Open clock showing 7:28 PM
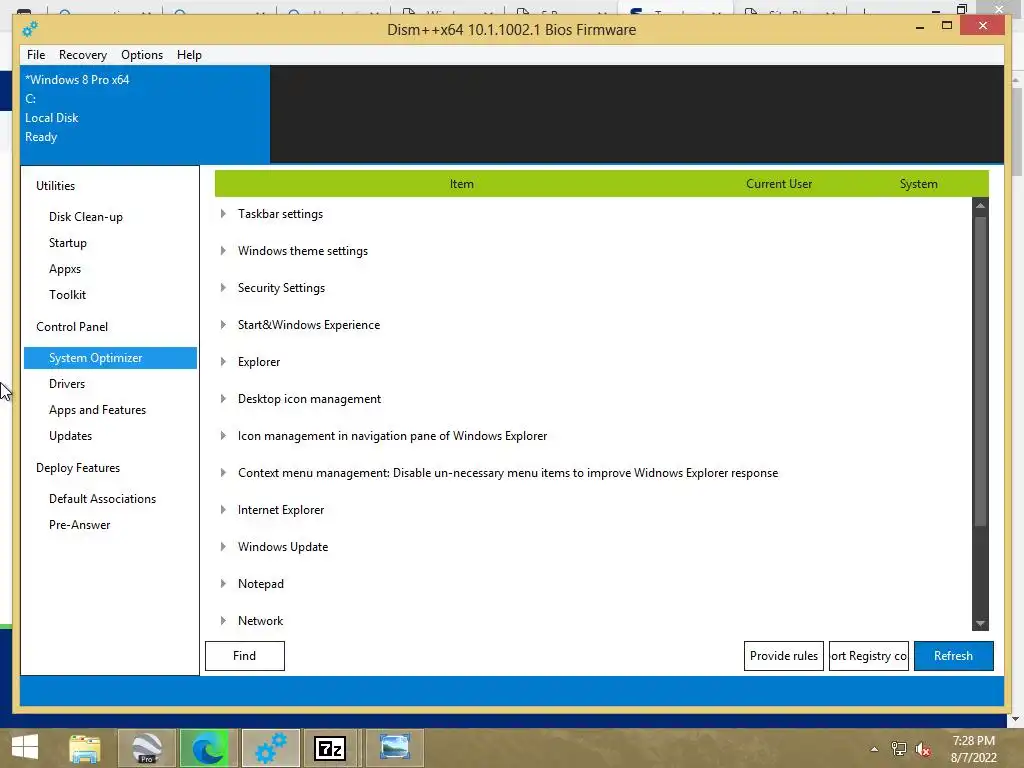 coord(973,749)
